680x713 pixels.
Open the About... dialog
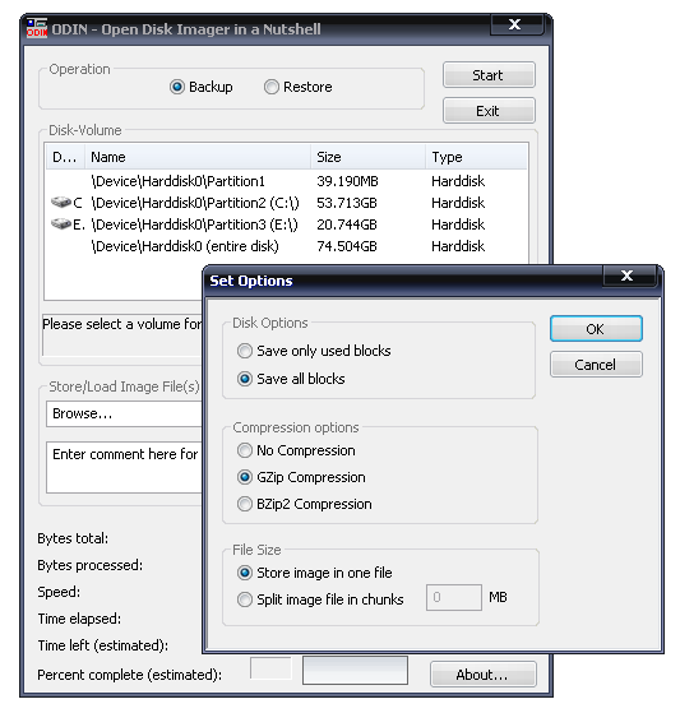pyautogui.click(x=483, y=674)
